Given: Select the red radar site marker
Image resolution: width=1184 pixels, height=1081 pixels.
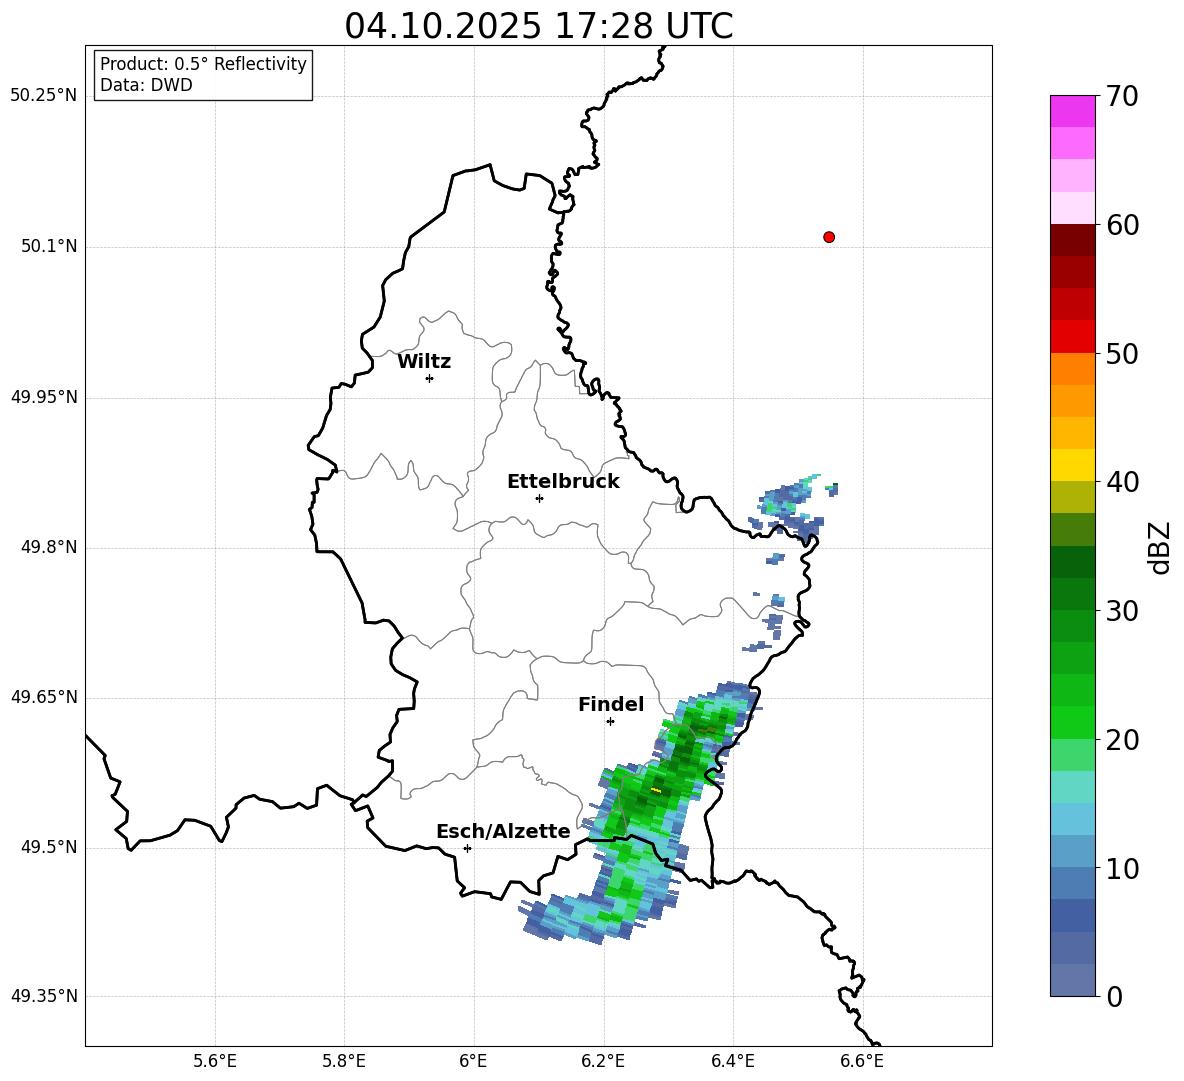Looking at the screenshot, I should pyautogui.click(x=828, y=237).
